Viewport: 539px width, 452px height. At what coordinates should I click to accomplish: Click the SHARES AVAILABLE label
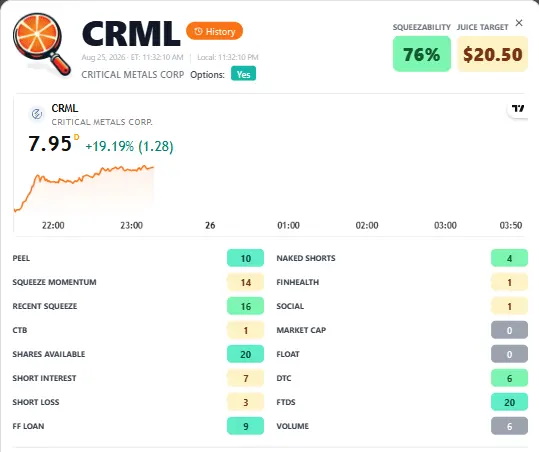tap(48, 354)
